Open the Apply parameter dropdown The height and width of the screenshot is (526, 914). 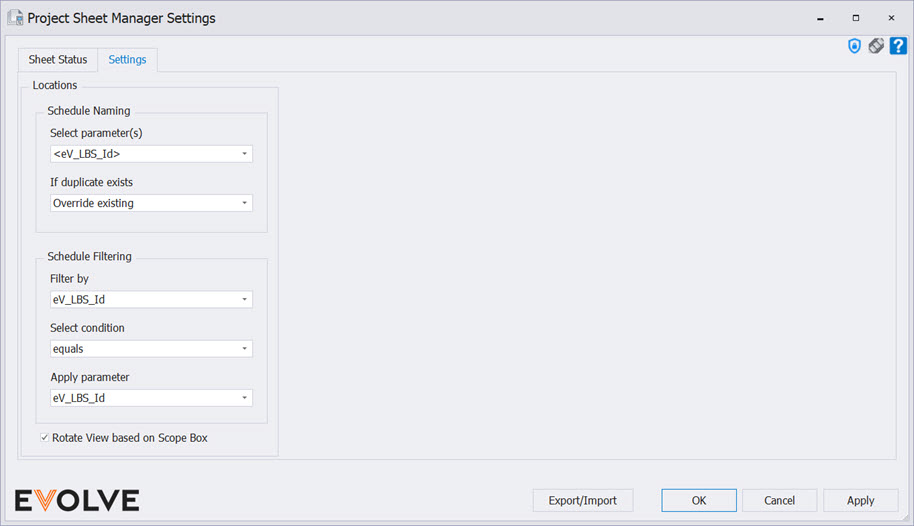pyautogui.click(x=151, y=398)
